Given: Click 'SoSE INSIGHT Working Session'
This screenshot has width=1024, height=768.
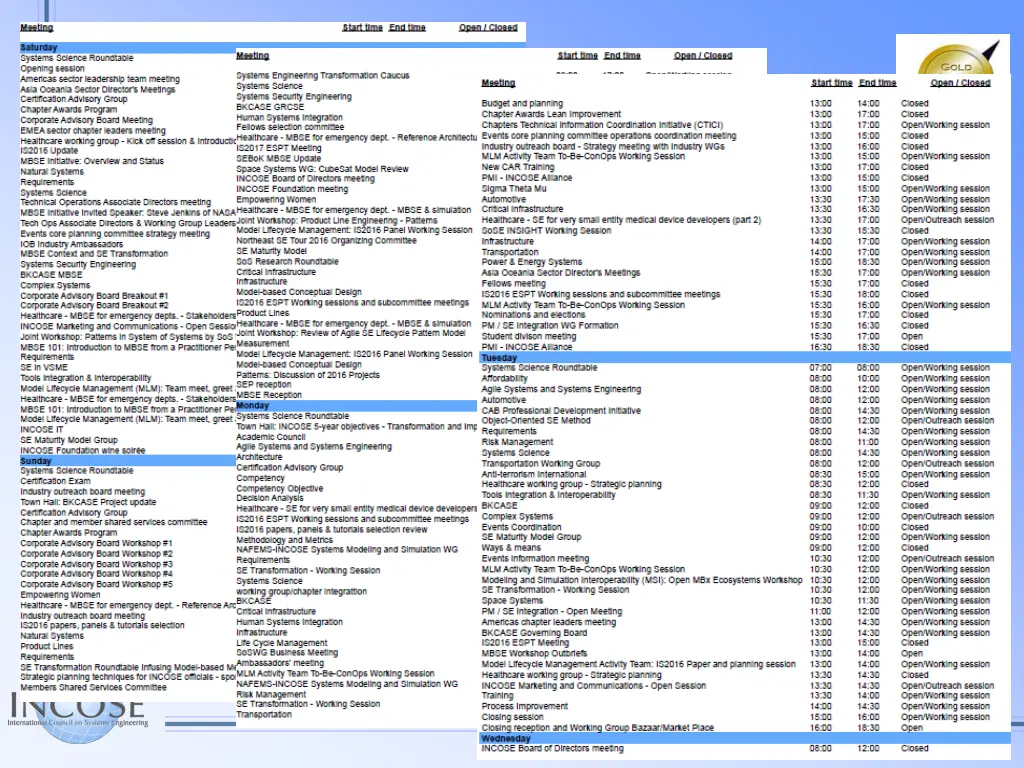Looking at the screenshot, I should [546, 231].
